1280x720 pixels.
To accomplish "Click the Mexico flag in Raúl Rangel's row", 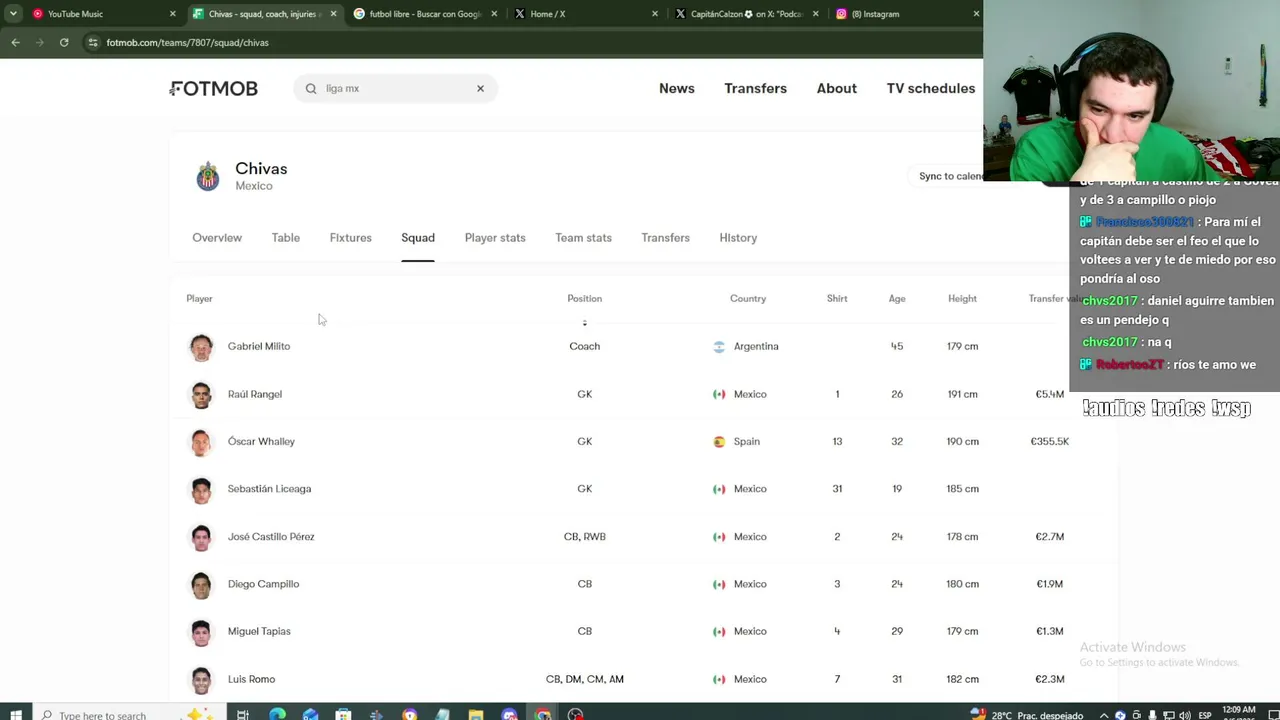I will (719, 394).
